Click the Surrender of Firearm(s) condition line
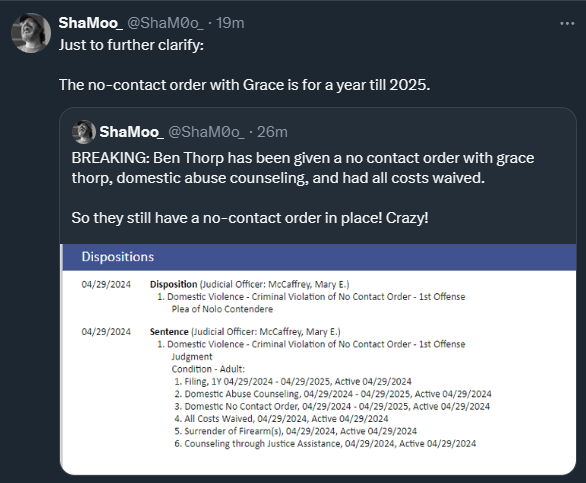Screen dimensions: 586x483 pyautogui.click(x=295, y=431)
